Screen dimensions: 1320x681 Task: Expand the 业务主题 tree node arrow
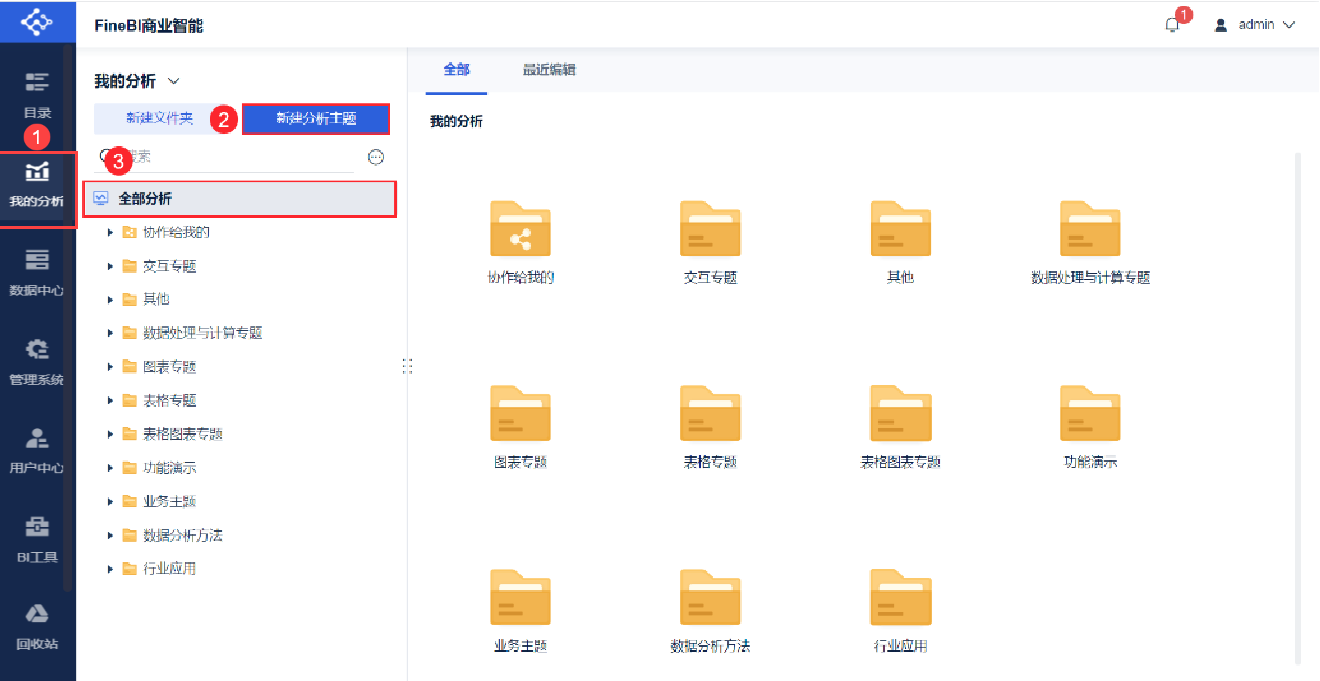111,502
